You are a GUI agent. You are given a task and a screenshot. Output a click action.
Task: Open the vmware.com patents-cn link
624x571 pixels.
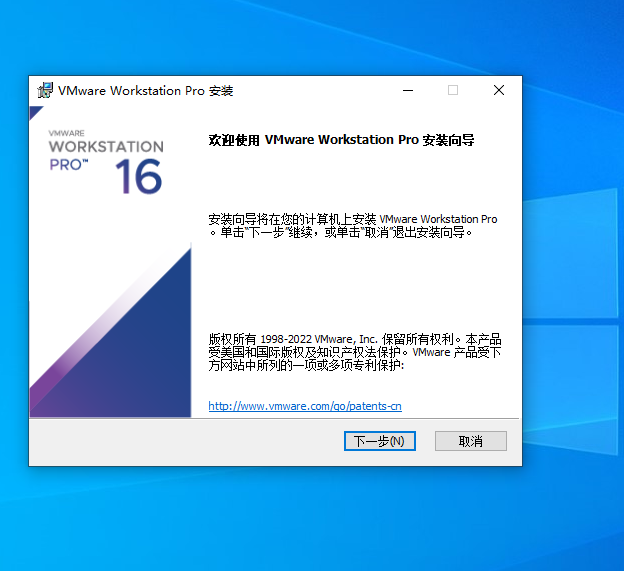305,406
